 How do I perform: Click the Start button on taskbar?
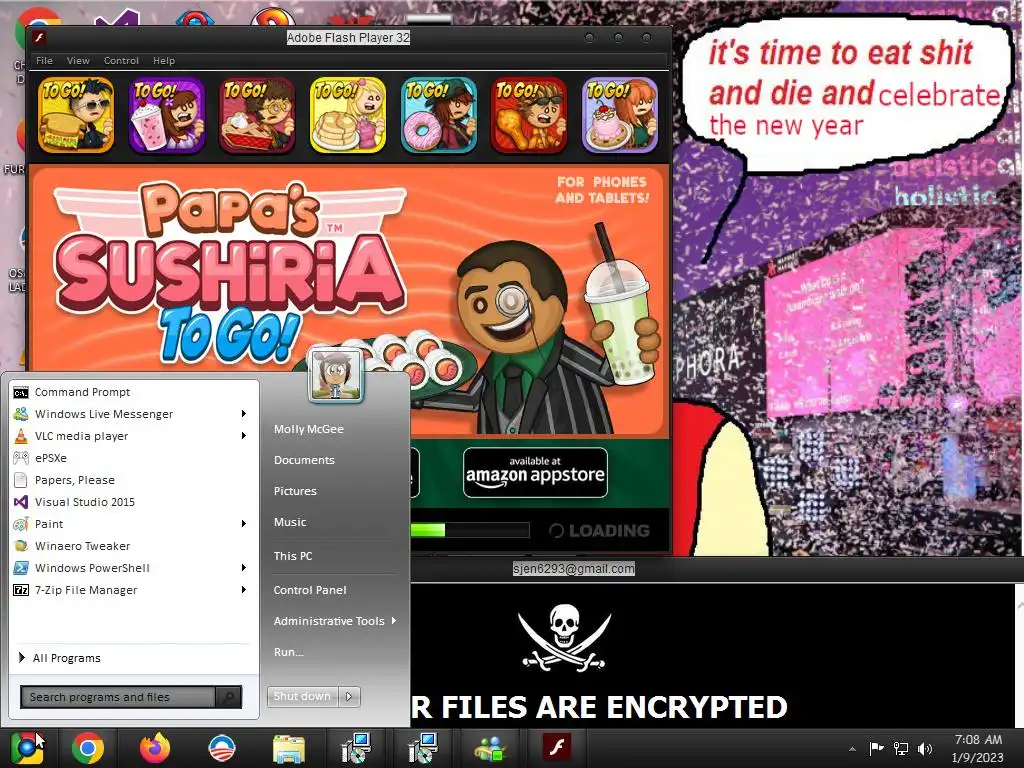pos(27,748)
